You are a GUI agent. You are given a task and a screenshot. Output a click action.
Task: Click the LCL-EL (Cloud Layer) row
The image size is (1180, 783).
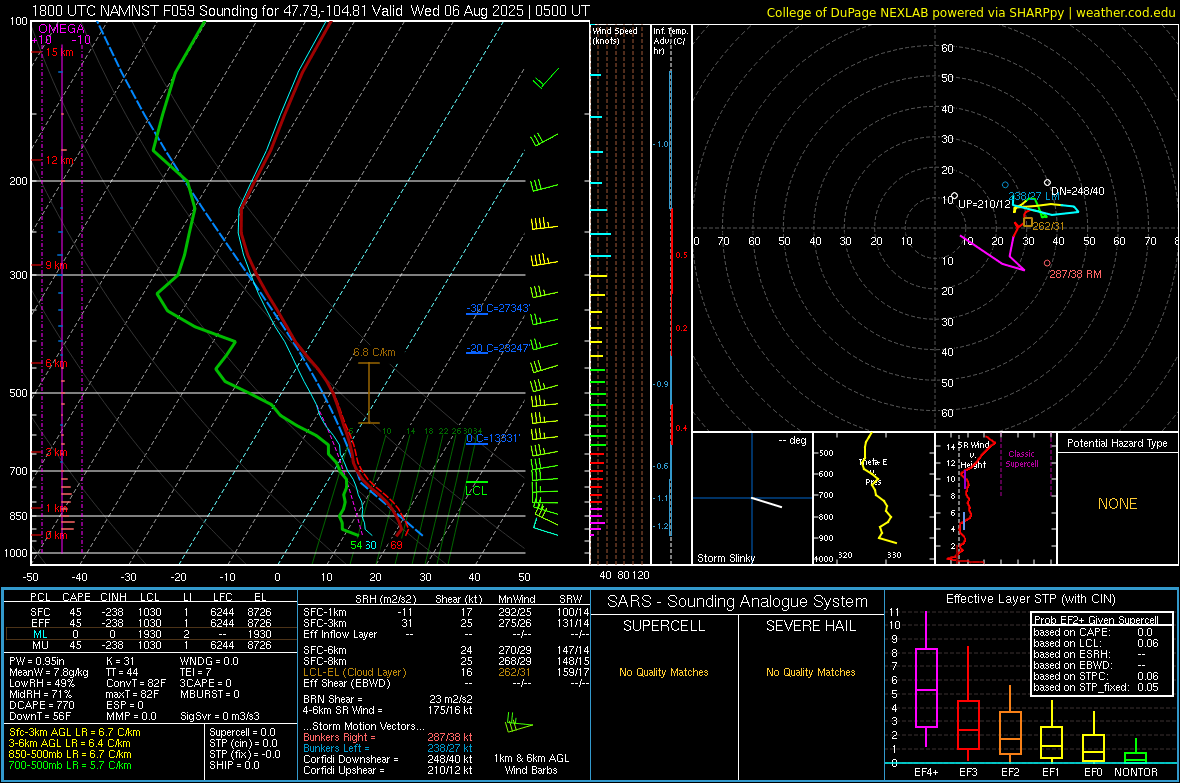446,672
